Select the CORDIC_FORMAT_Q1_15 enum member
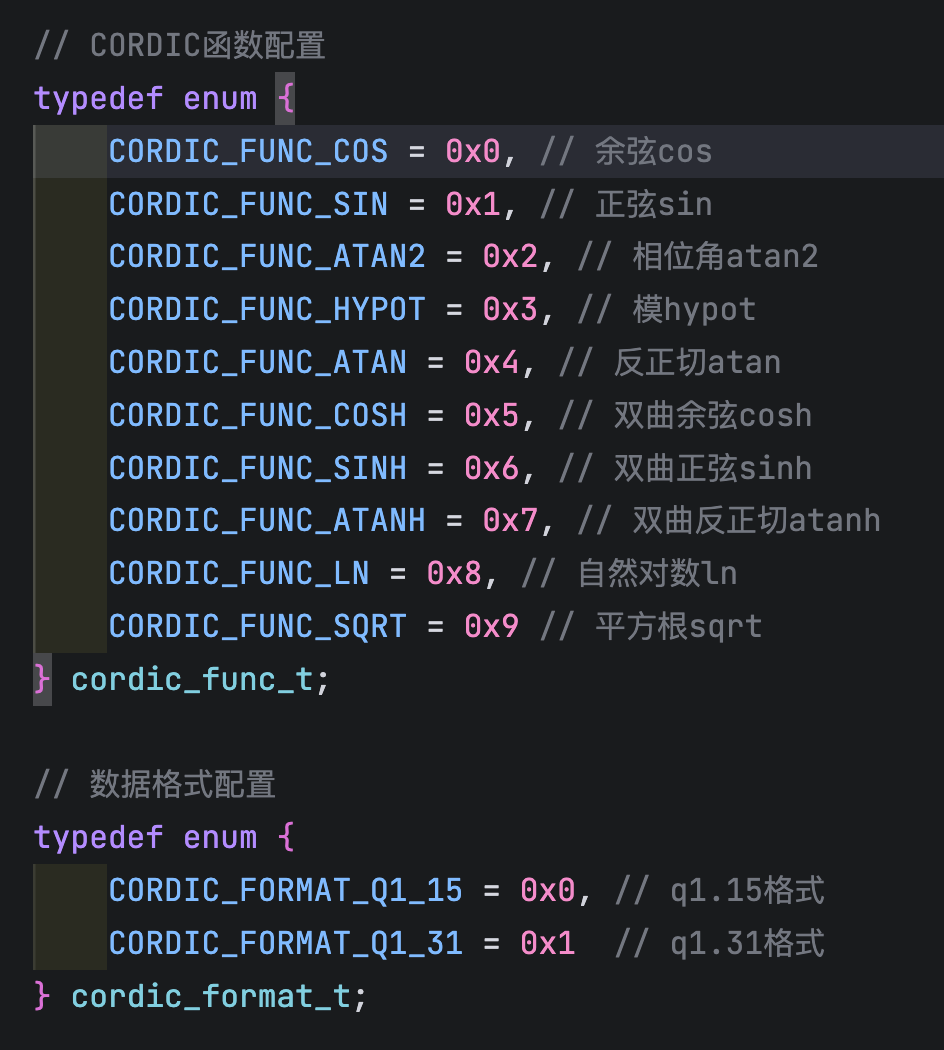 [285, 889]
